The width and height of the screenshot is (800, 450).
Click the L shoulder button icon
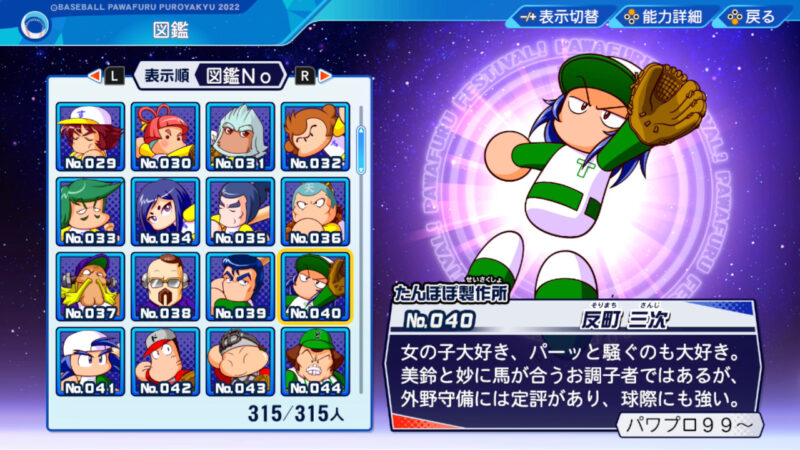pos(114,76)
